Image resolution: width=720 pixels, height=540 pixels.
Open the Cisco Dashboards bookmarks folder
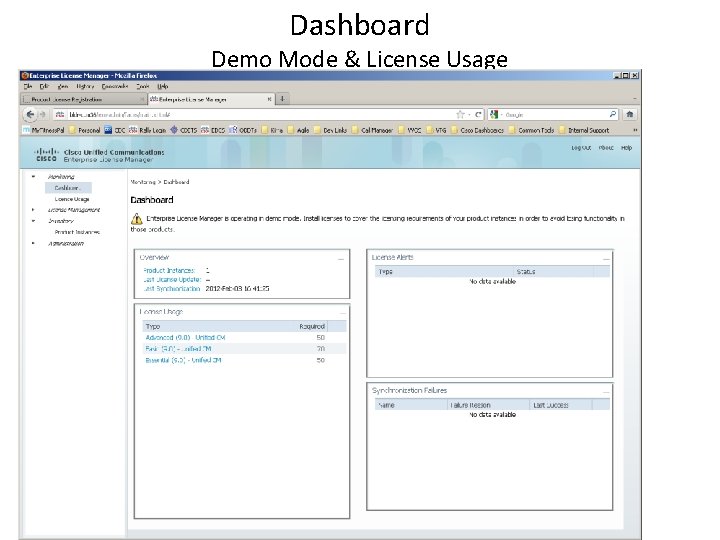tap(478, 130)
